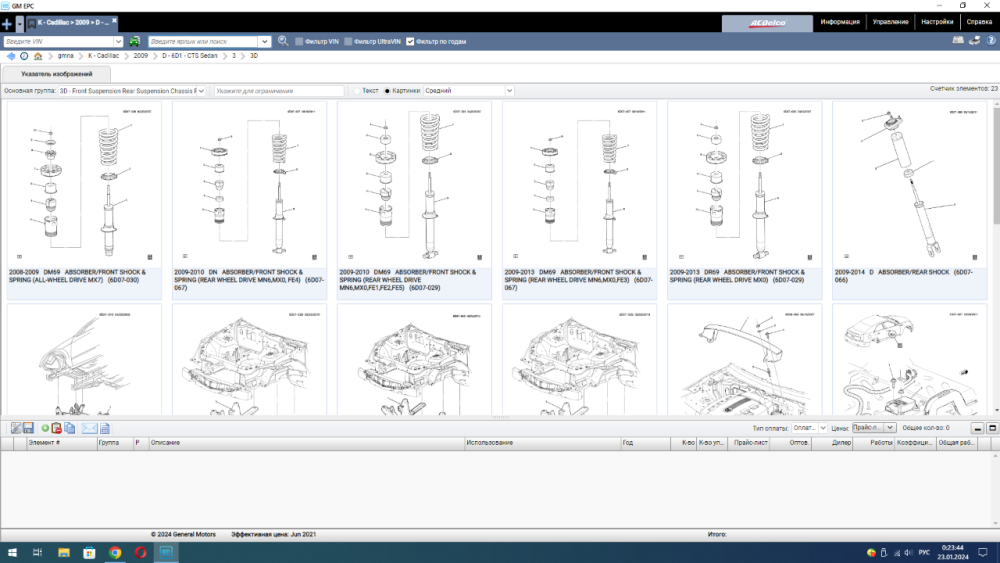The width and height of the screenshot is (1000, 563).
Task: Click the save floppy disk icon
Action: pyautogui.click(x=28, y=428)
